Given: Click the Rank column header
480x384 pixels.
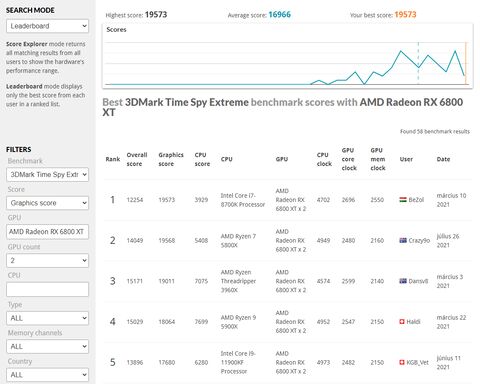Looking at the screenshot, I should pos(113,159).
